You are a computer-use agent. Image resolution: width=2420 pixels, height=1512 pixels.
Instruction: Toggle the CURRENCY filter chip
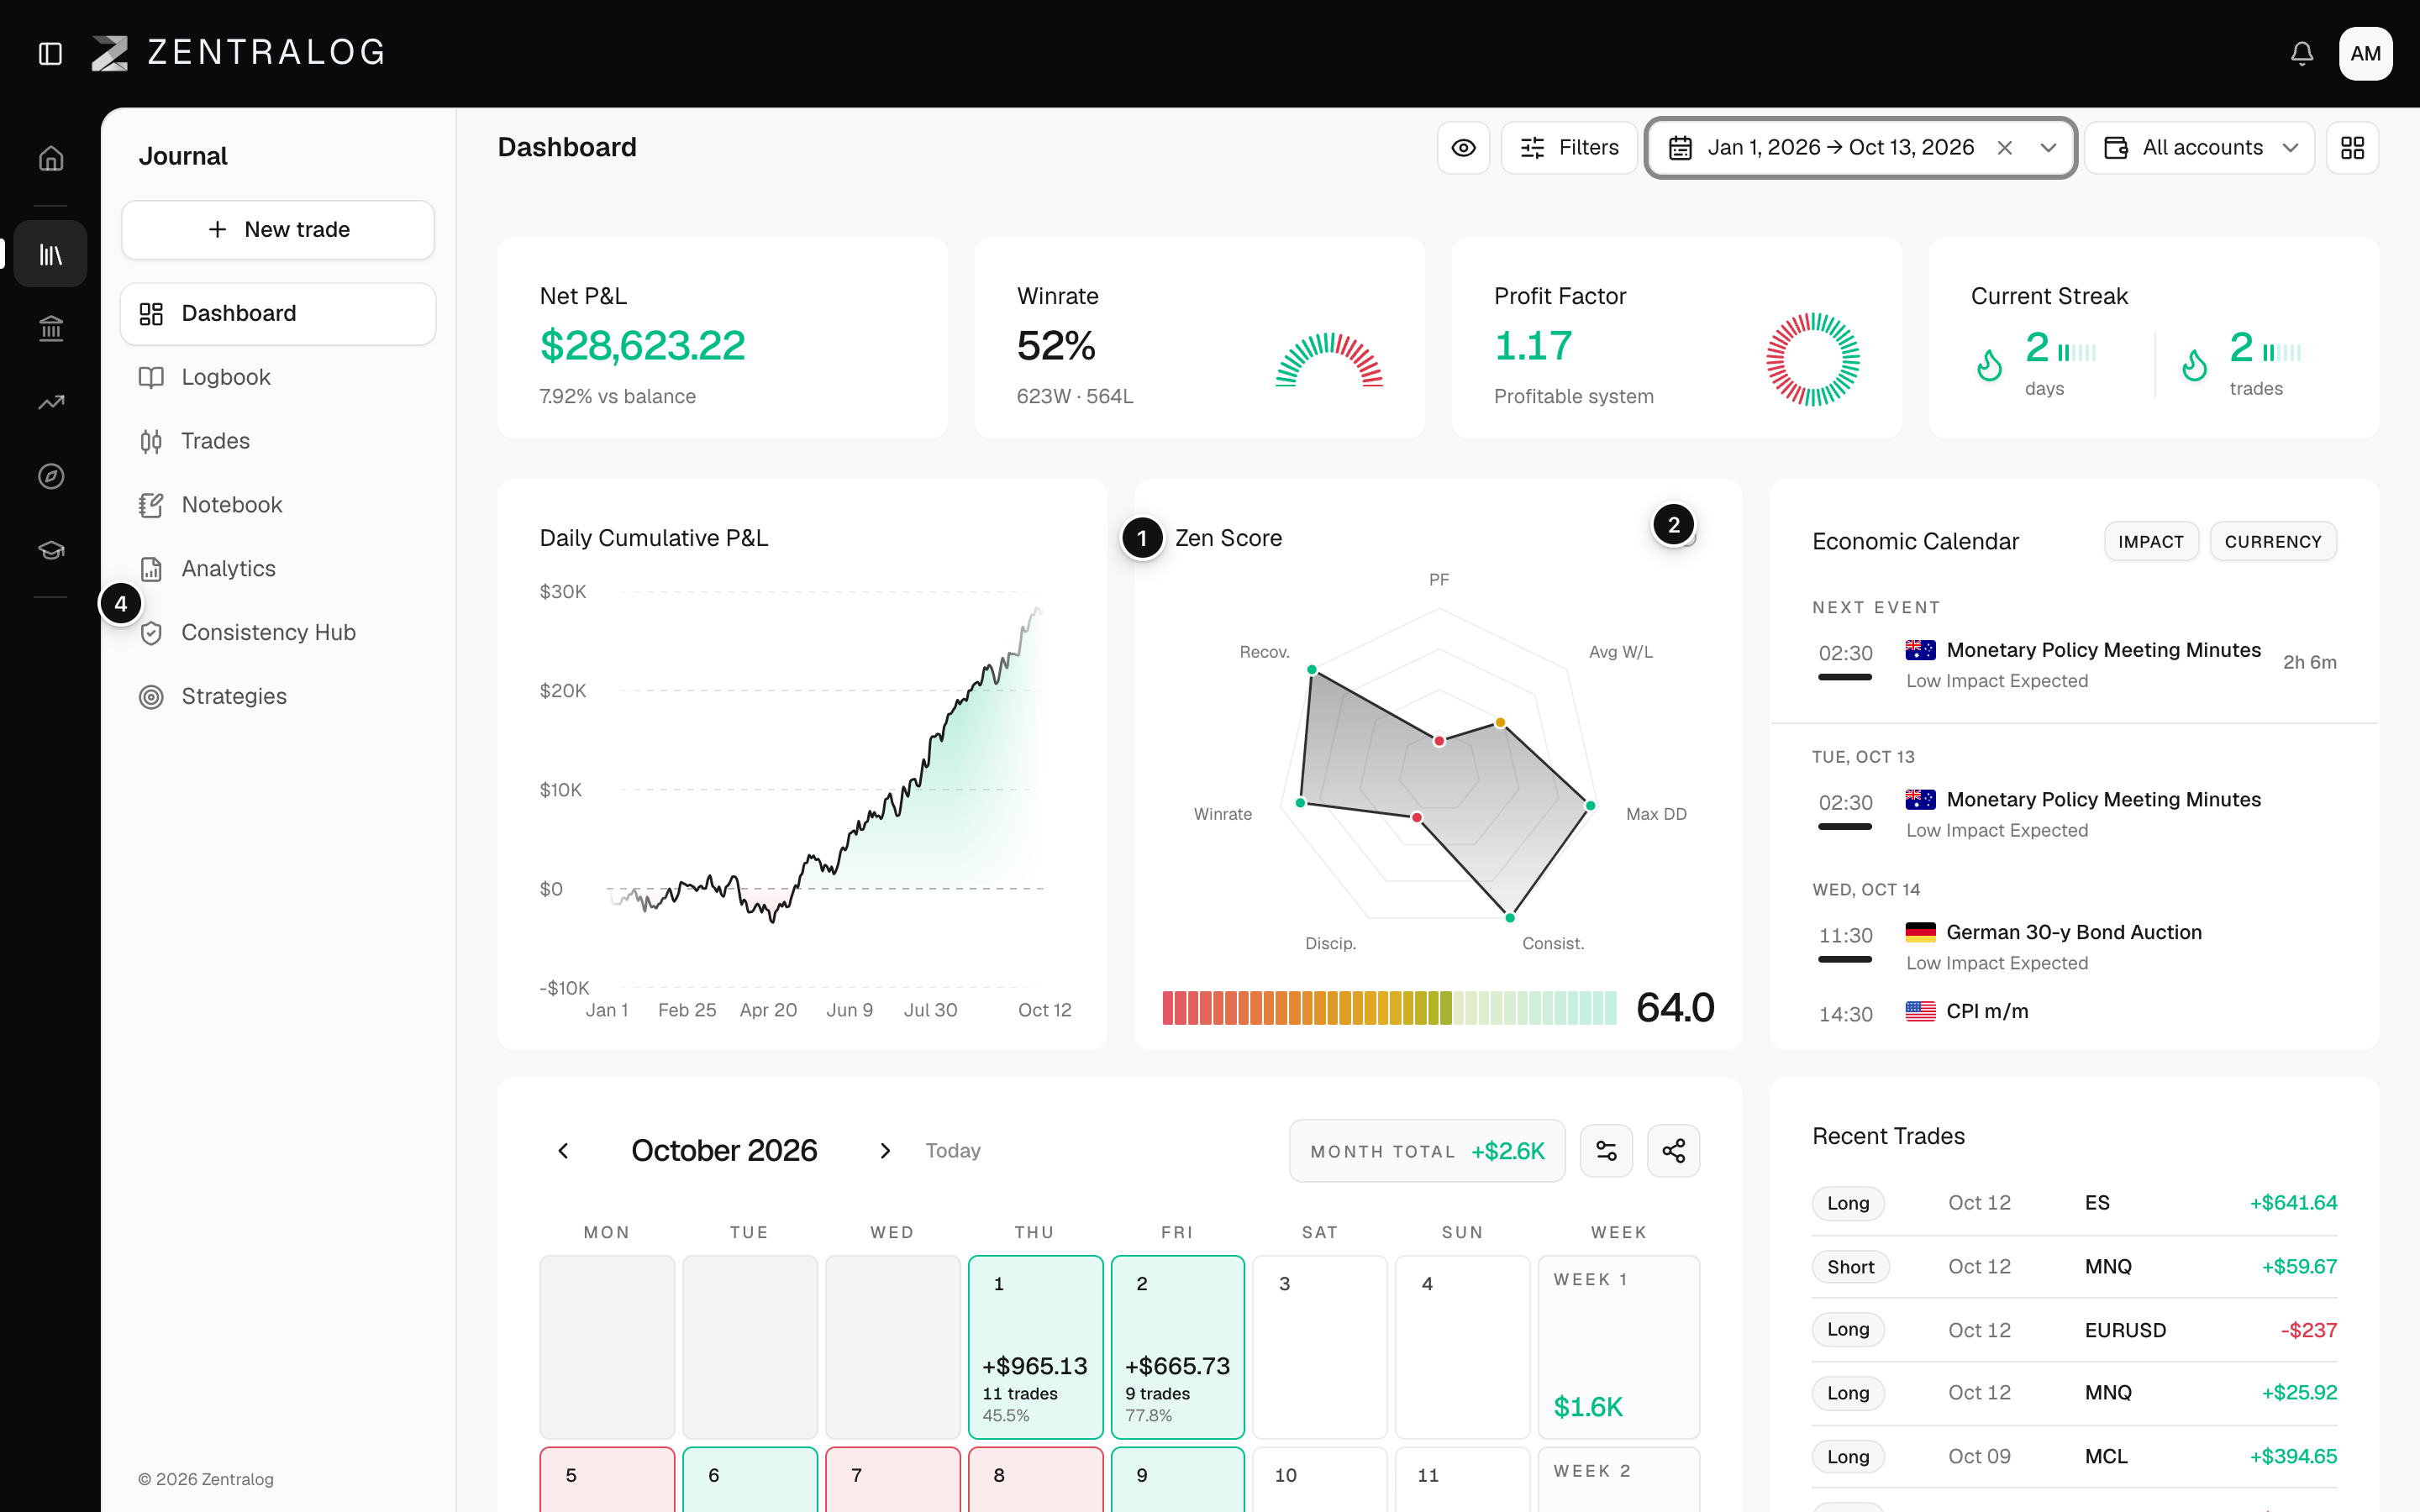[2273, 541]
